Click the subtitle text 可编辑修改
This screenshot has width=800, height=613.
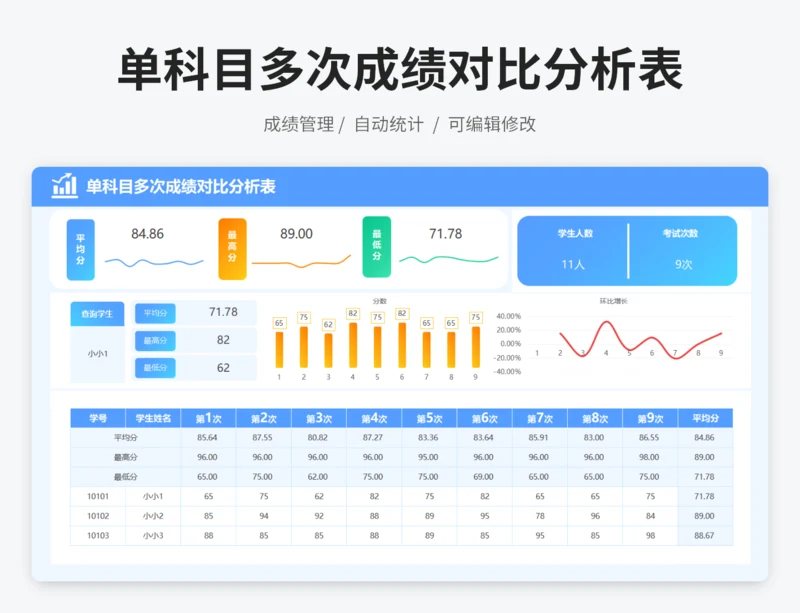(x=492, y=124)
